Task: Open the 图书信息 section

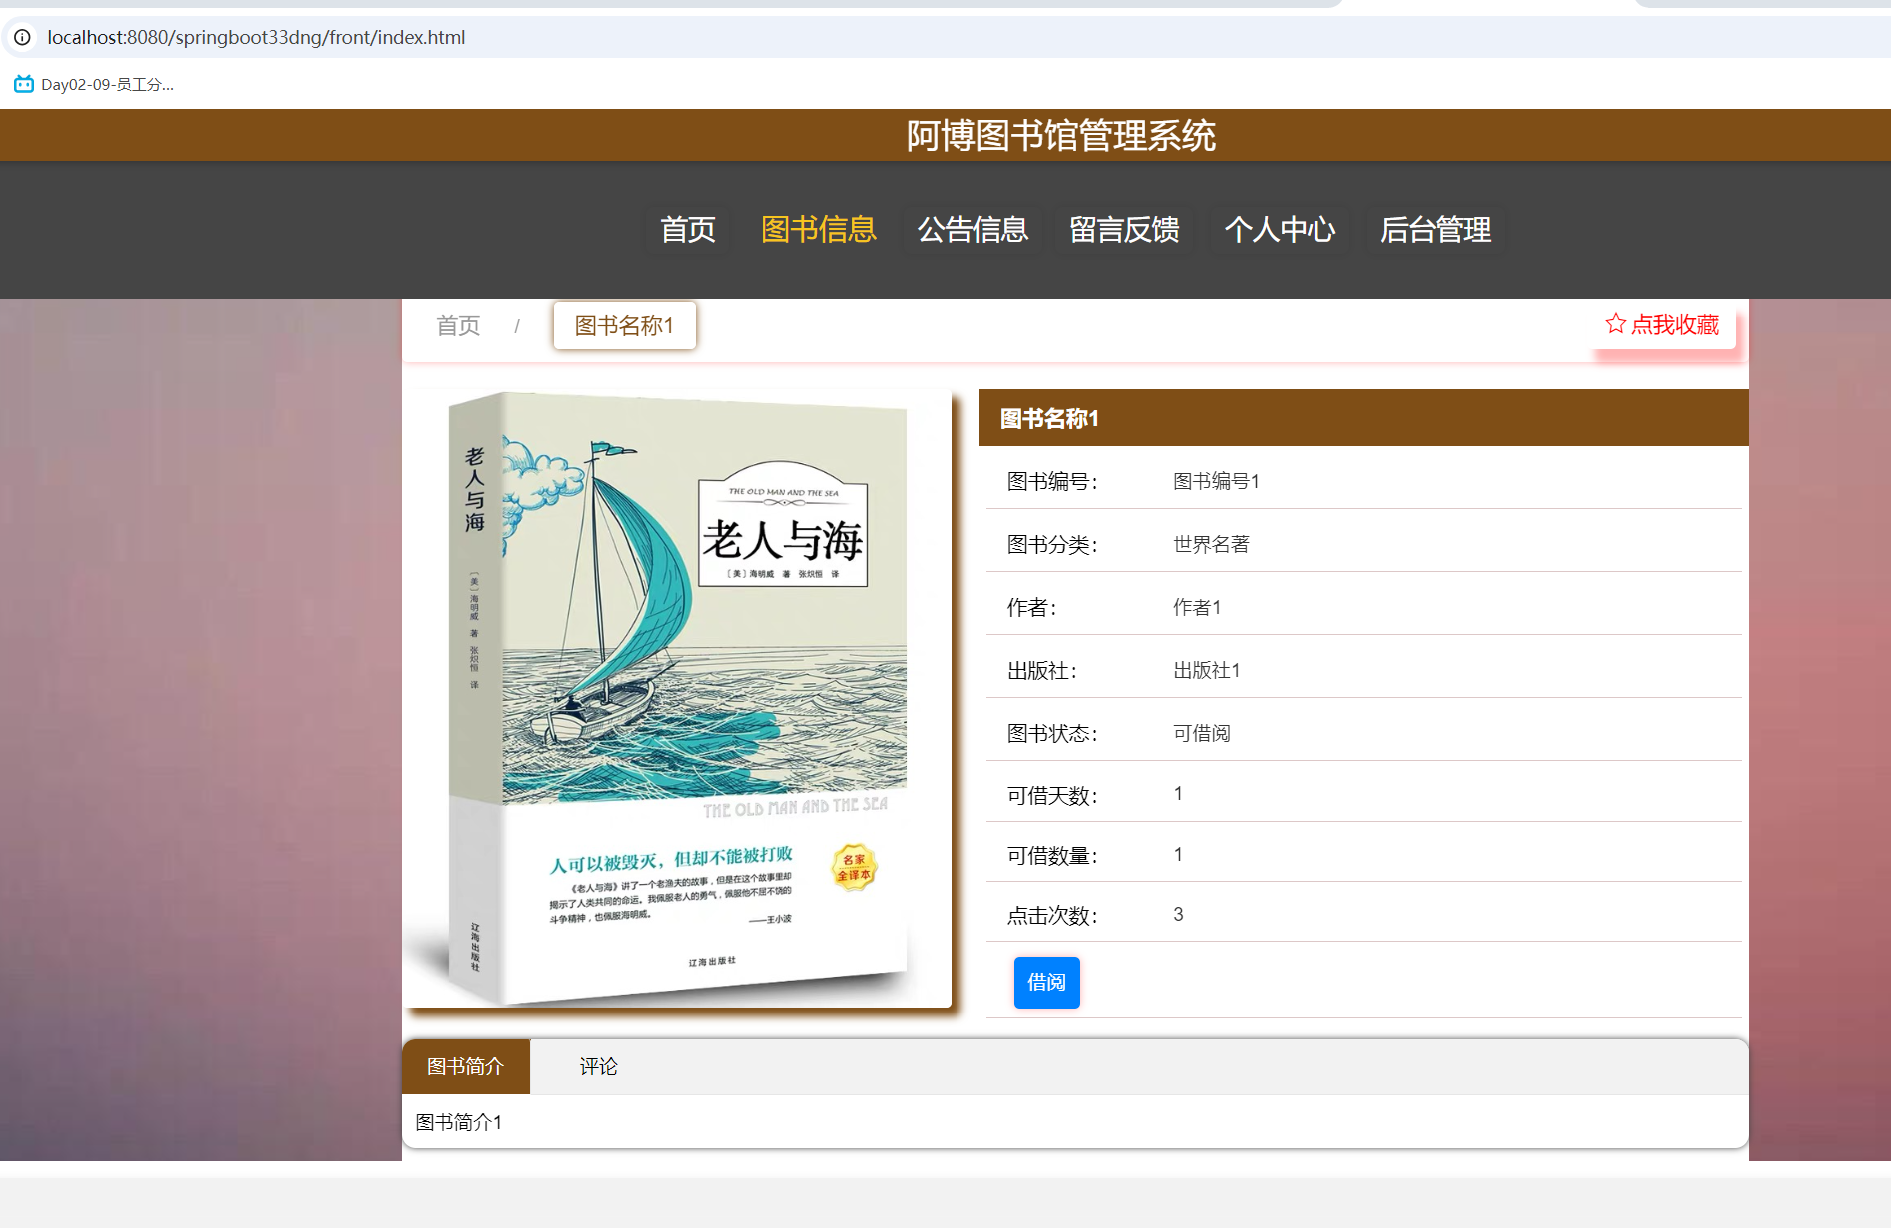Action: (x=818, y=230)
